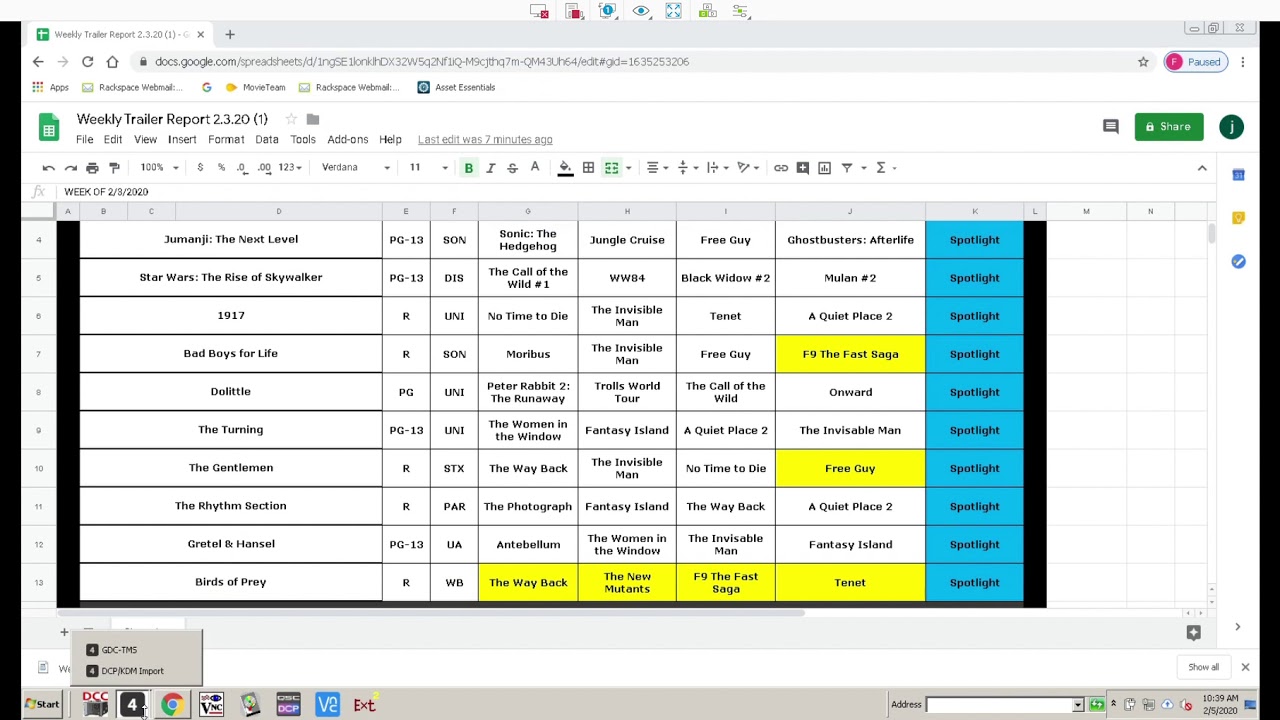Open the Format menu
Image resolution: width=1280 pixels, height=720 pixels.
226,140
